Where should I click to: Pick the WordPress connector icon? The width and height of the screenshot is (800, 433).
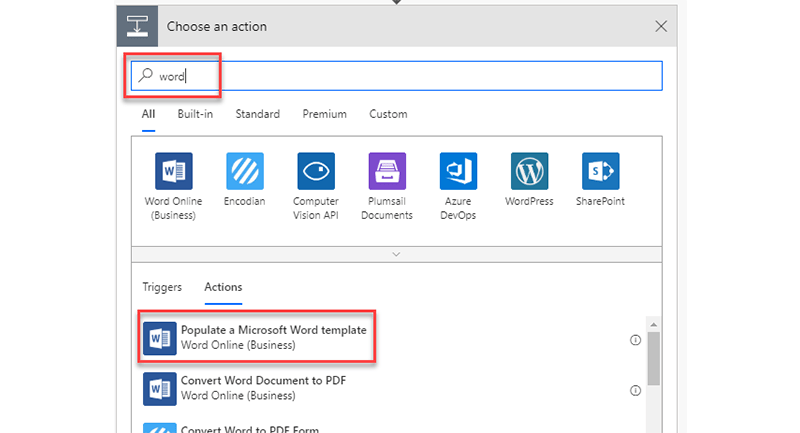[529, 171]
